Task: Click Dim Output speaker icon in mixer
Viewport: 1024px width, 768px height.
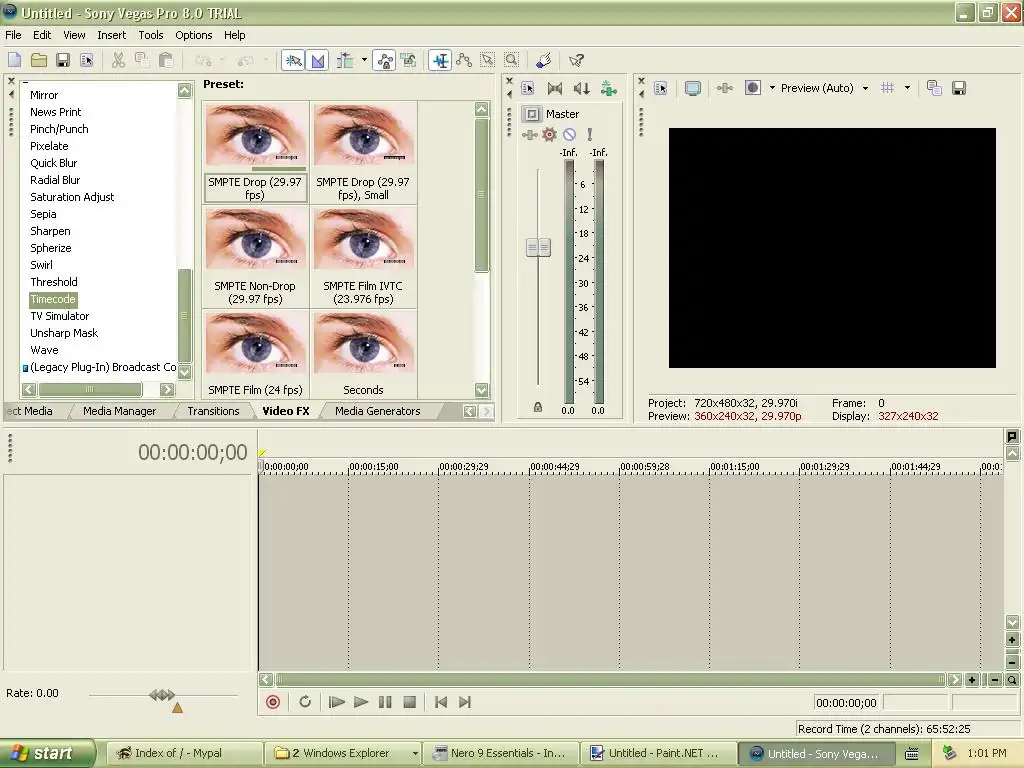Action: [x=581, y=88]
